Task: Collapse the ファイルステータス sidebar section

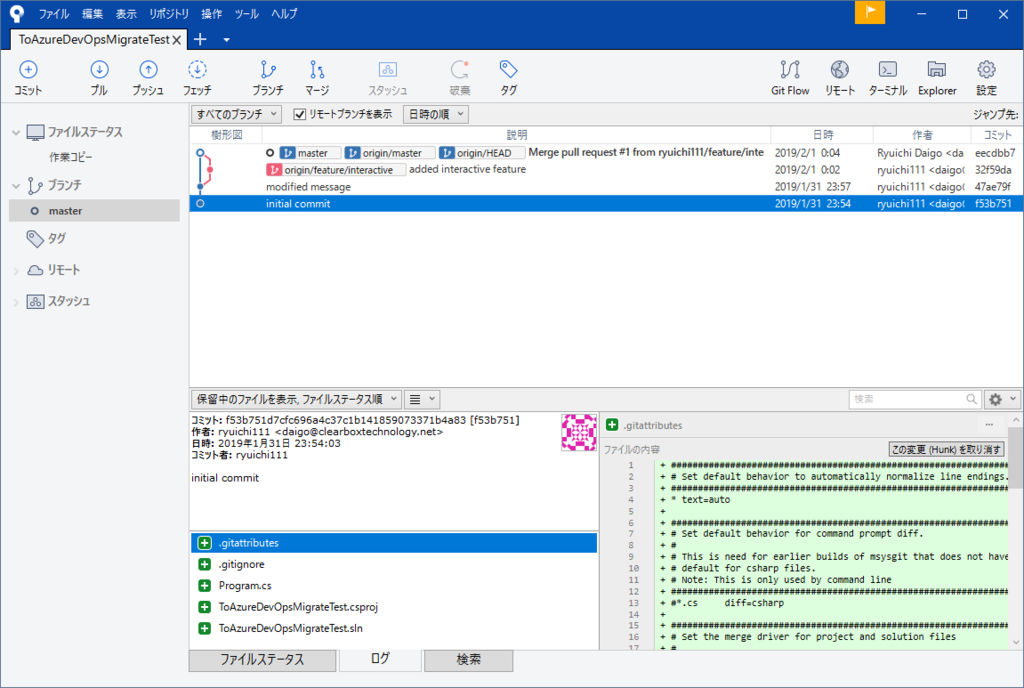Action: [16, 133]
